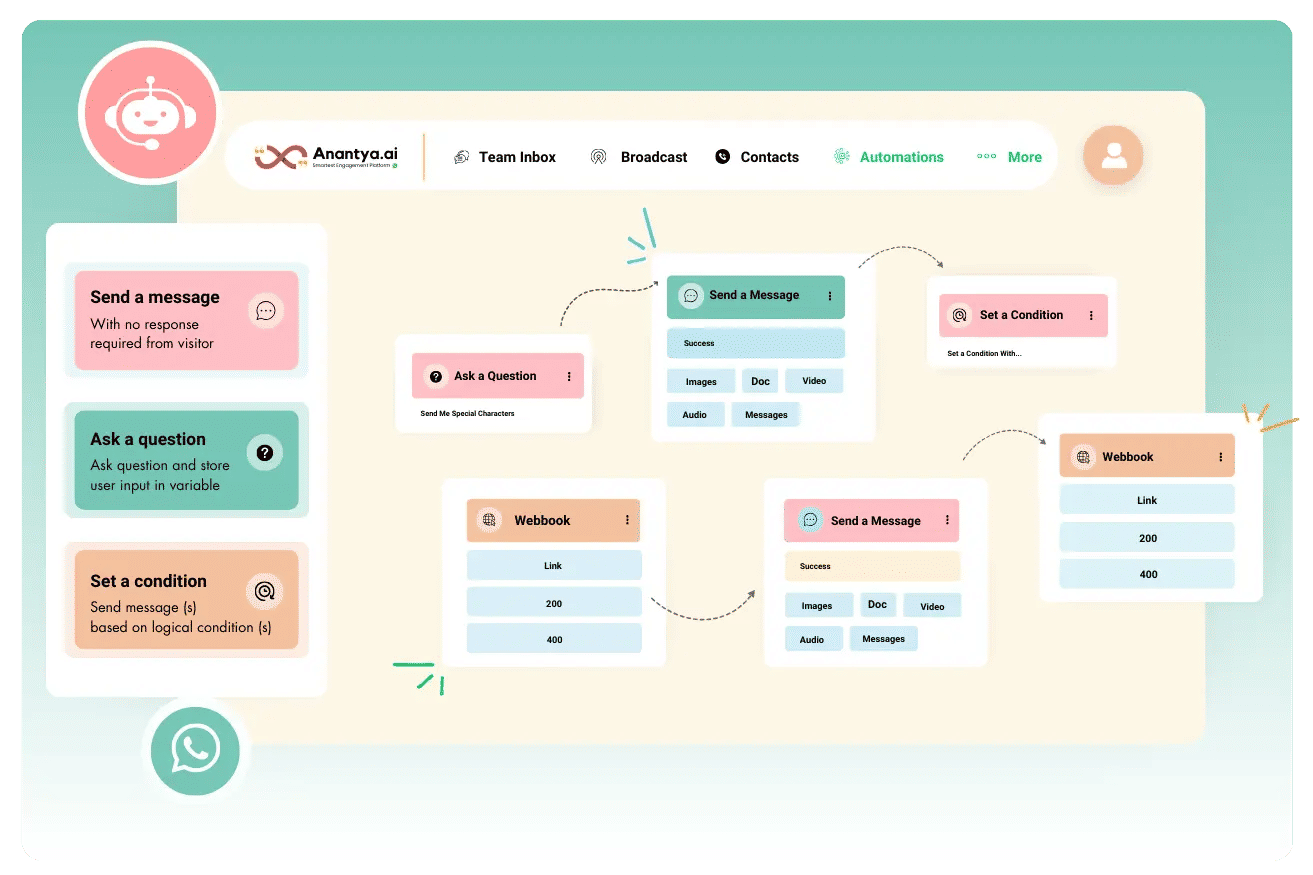Click 400 in the left Webbook node
1313x875 pixels.
pyautogui.click(x=553, y=639)
